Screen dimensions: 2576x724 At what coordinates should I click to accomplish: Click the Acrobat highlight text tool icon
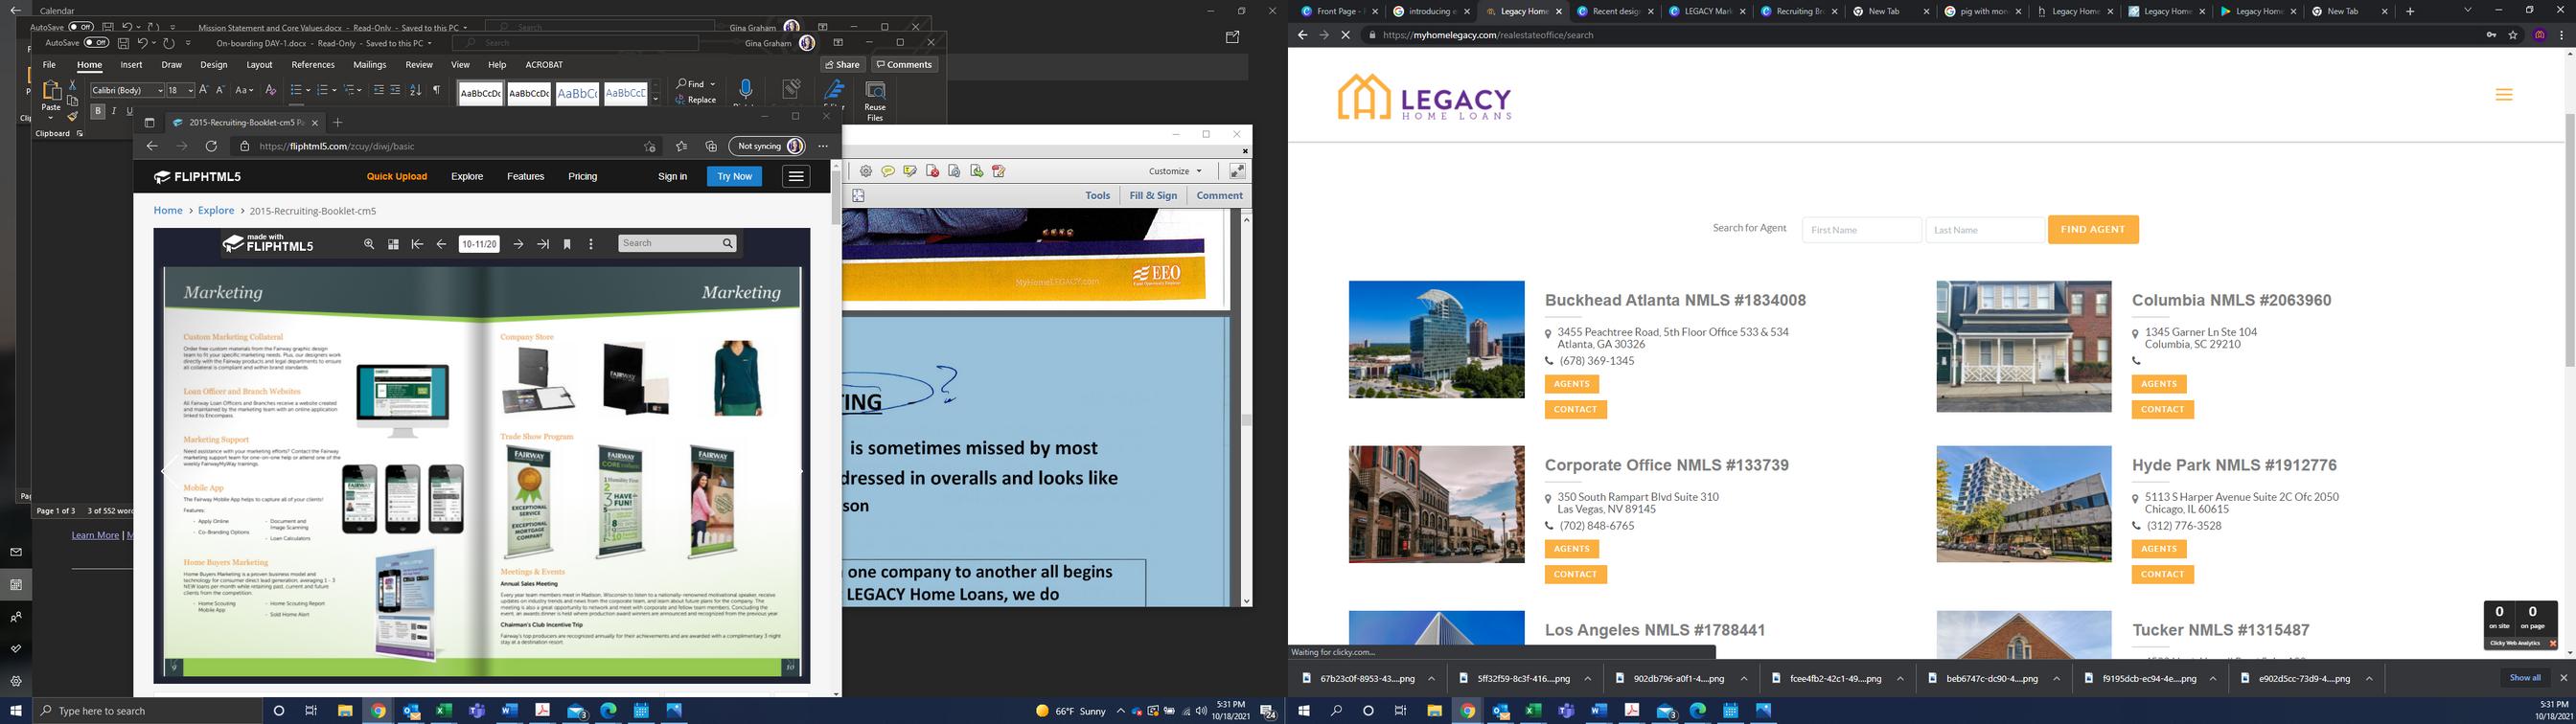click(x=909, y=171)
